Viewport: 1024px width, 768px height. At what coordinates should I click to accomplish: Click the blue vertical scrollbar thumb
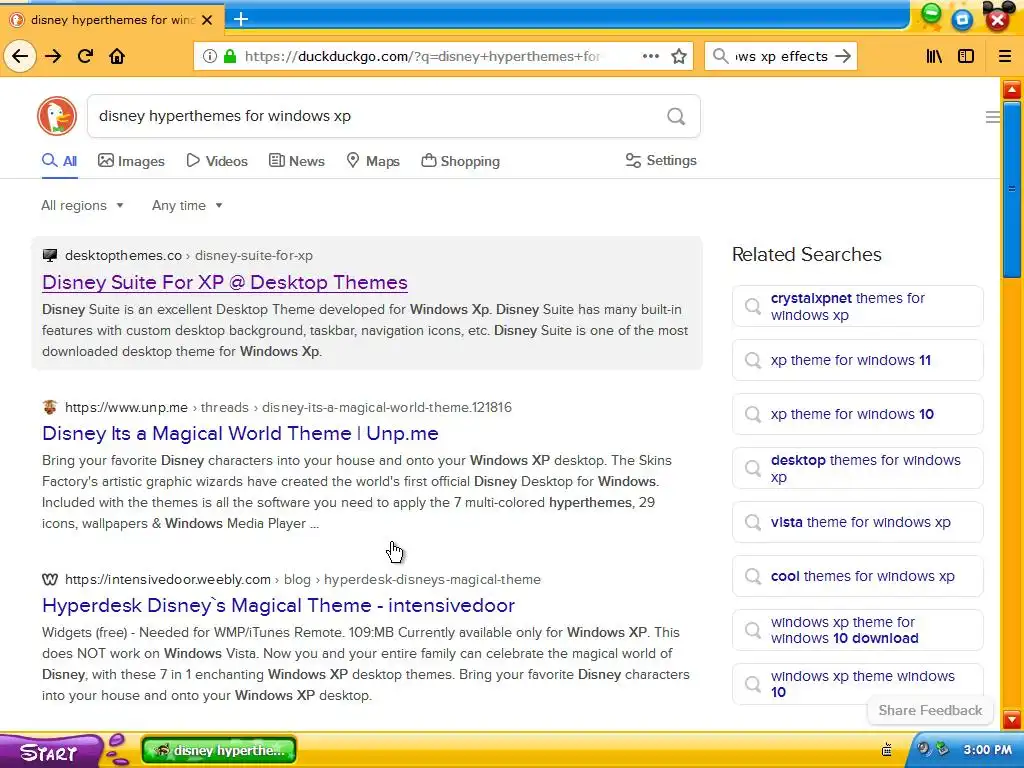(1012, 189)
